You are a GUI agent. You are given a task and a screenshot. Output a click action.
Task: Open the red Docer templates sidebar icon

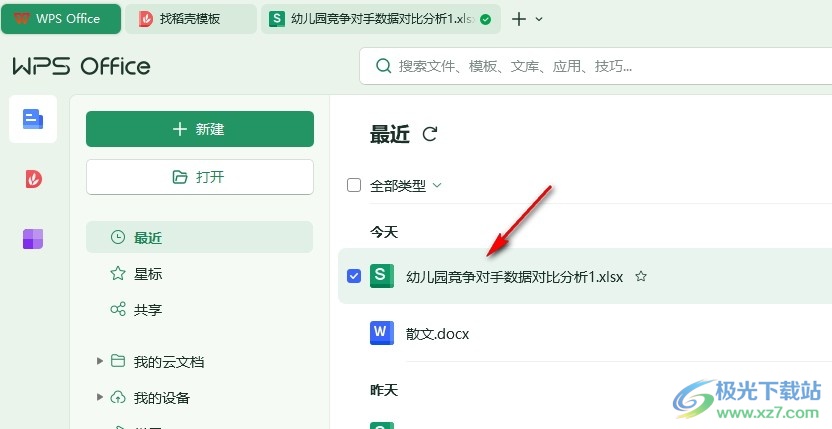click(x=33, y=179)
